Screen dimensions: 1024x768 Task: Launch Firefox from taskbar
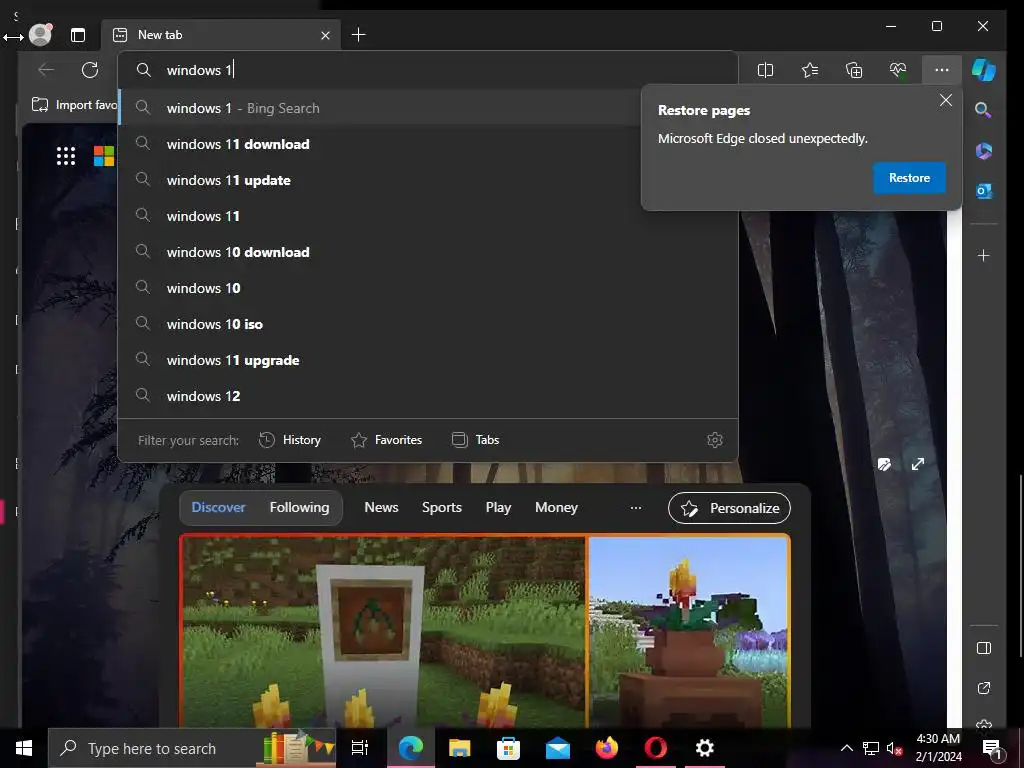(607, 748)
